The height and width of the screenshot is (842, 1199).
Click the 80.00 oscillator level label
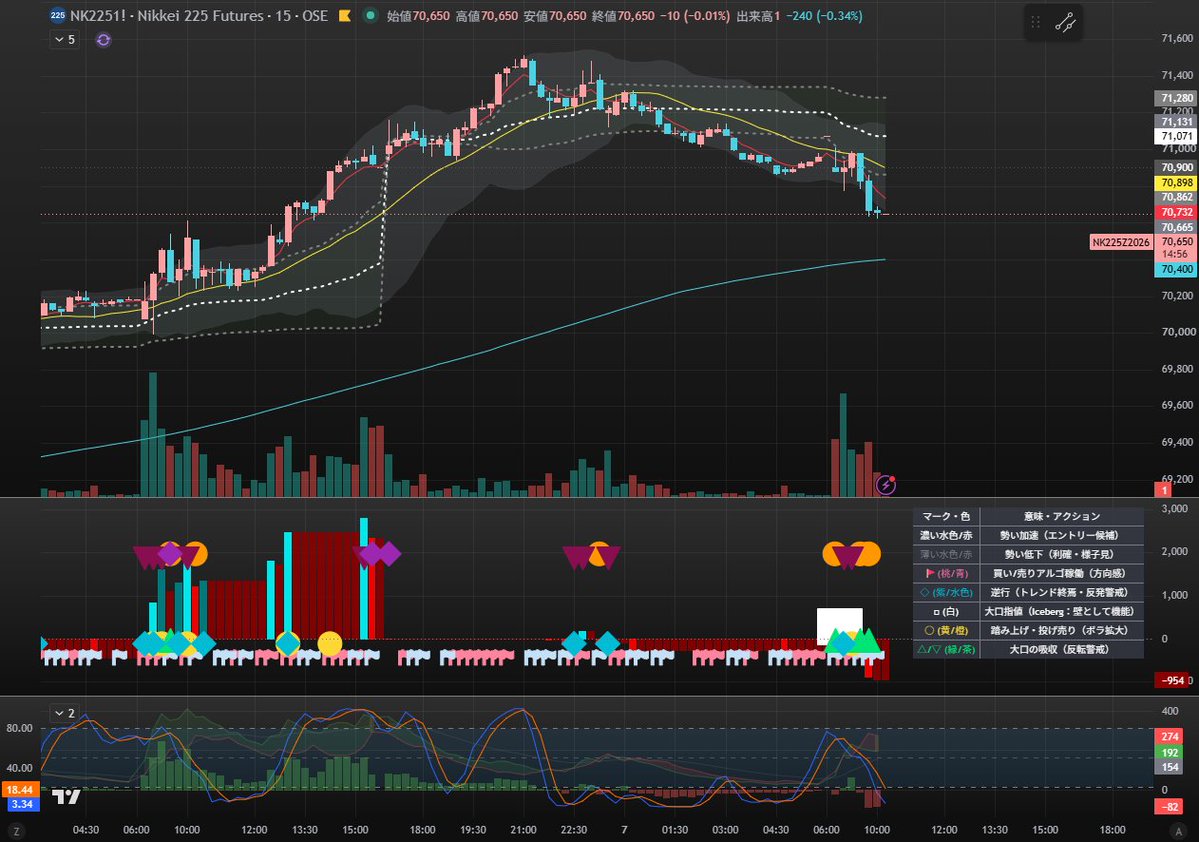click(x=20, y=728)
